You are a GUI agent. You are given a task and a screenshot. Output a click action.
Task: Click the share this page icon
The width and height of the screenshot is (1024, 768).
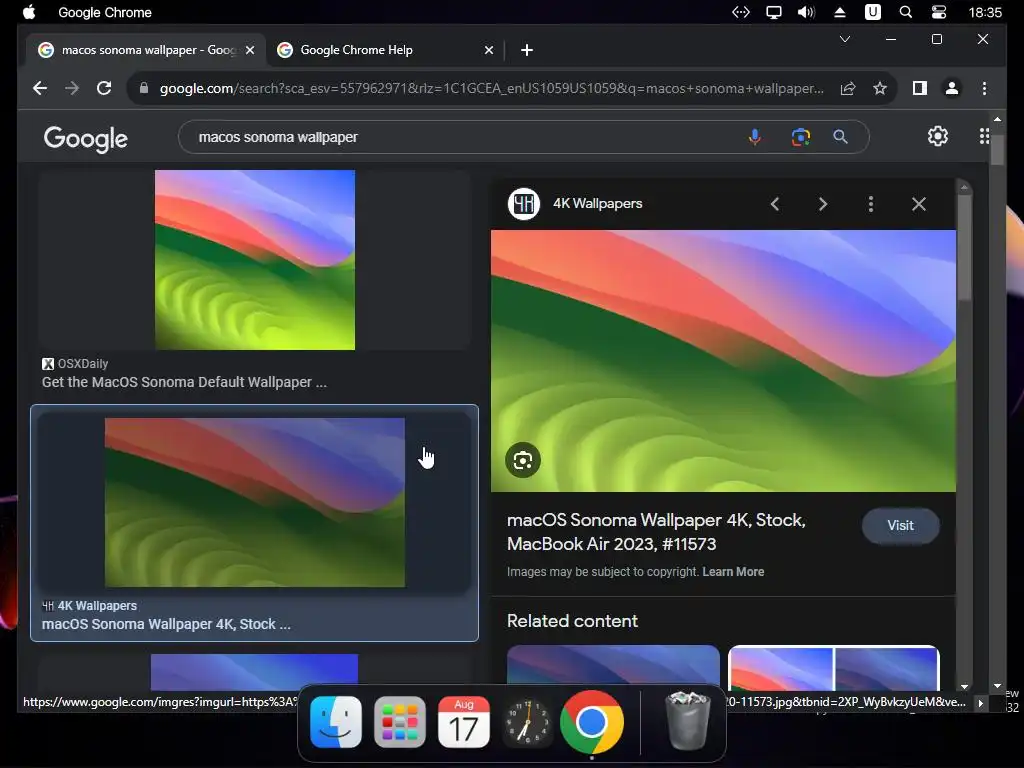tap(848, 88)
